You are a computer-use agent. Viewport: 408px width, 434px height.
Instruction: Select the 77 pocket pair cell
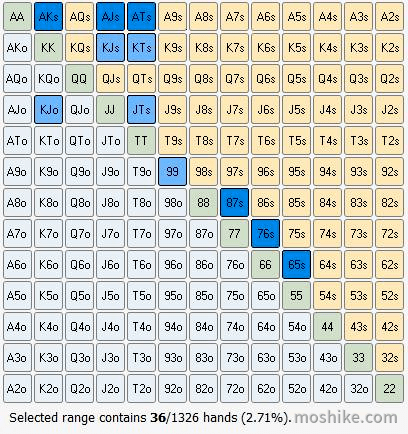[x=234, y=234]
